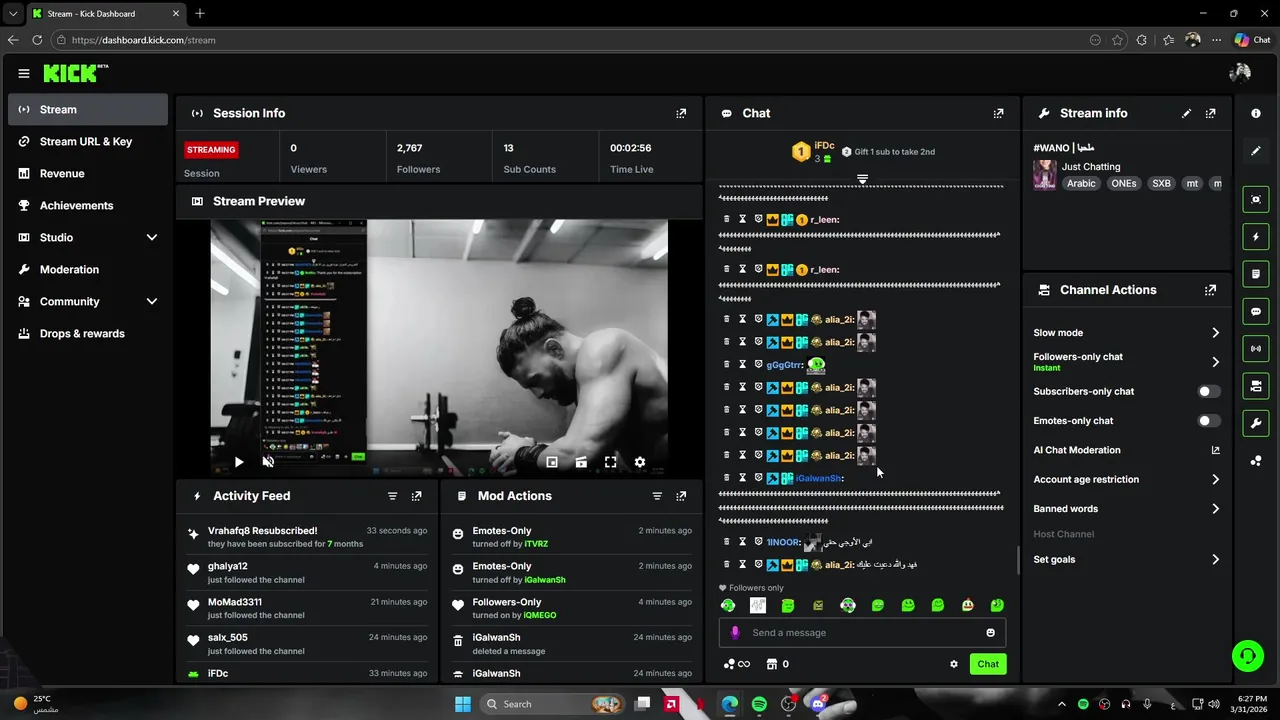
Task: Click the green Chat send button
Action: click(988, 664)
